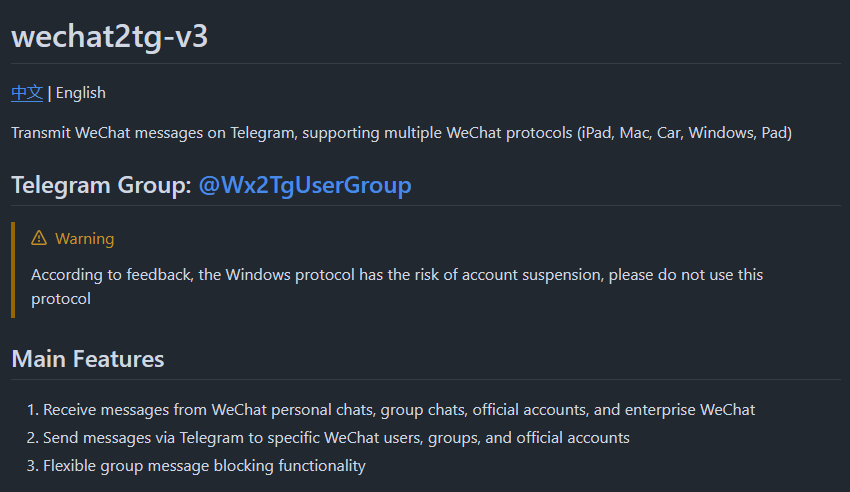Click the warning triangle icon

(x=39, y=238)
